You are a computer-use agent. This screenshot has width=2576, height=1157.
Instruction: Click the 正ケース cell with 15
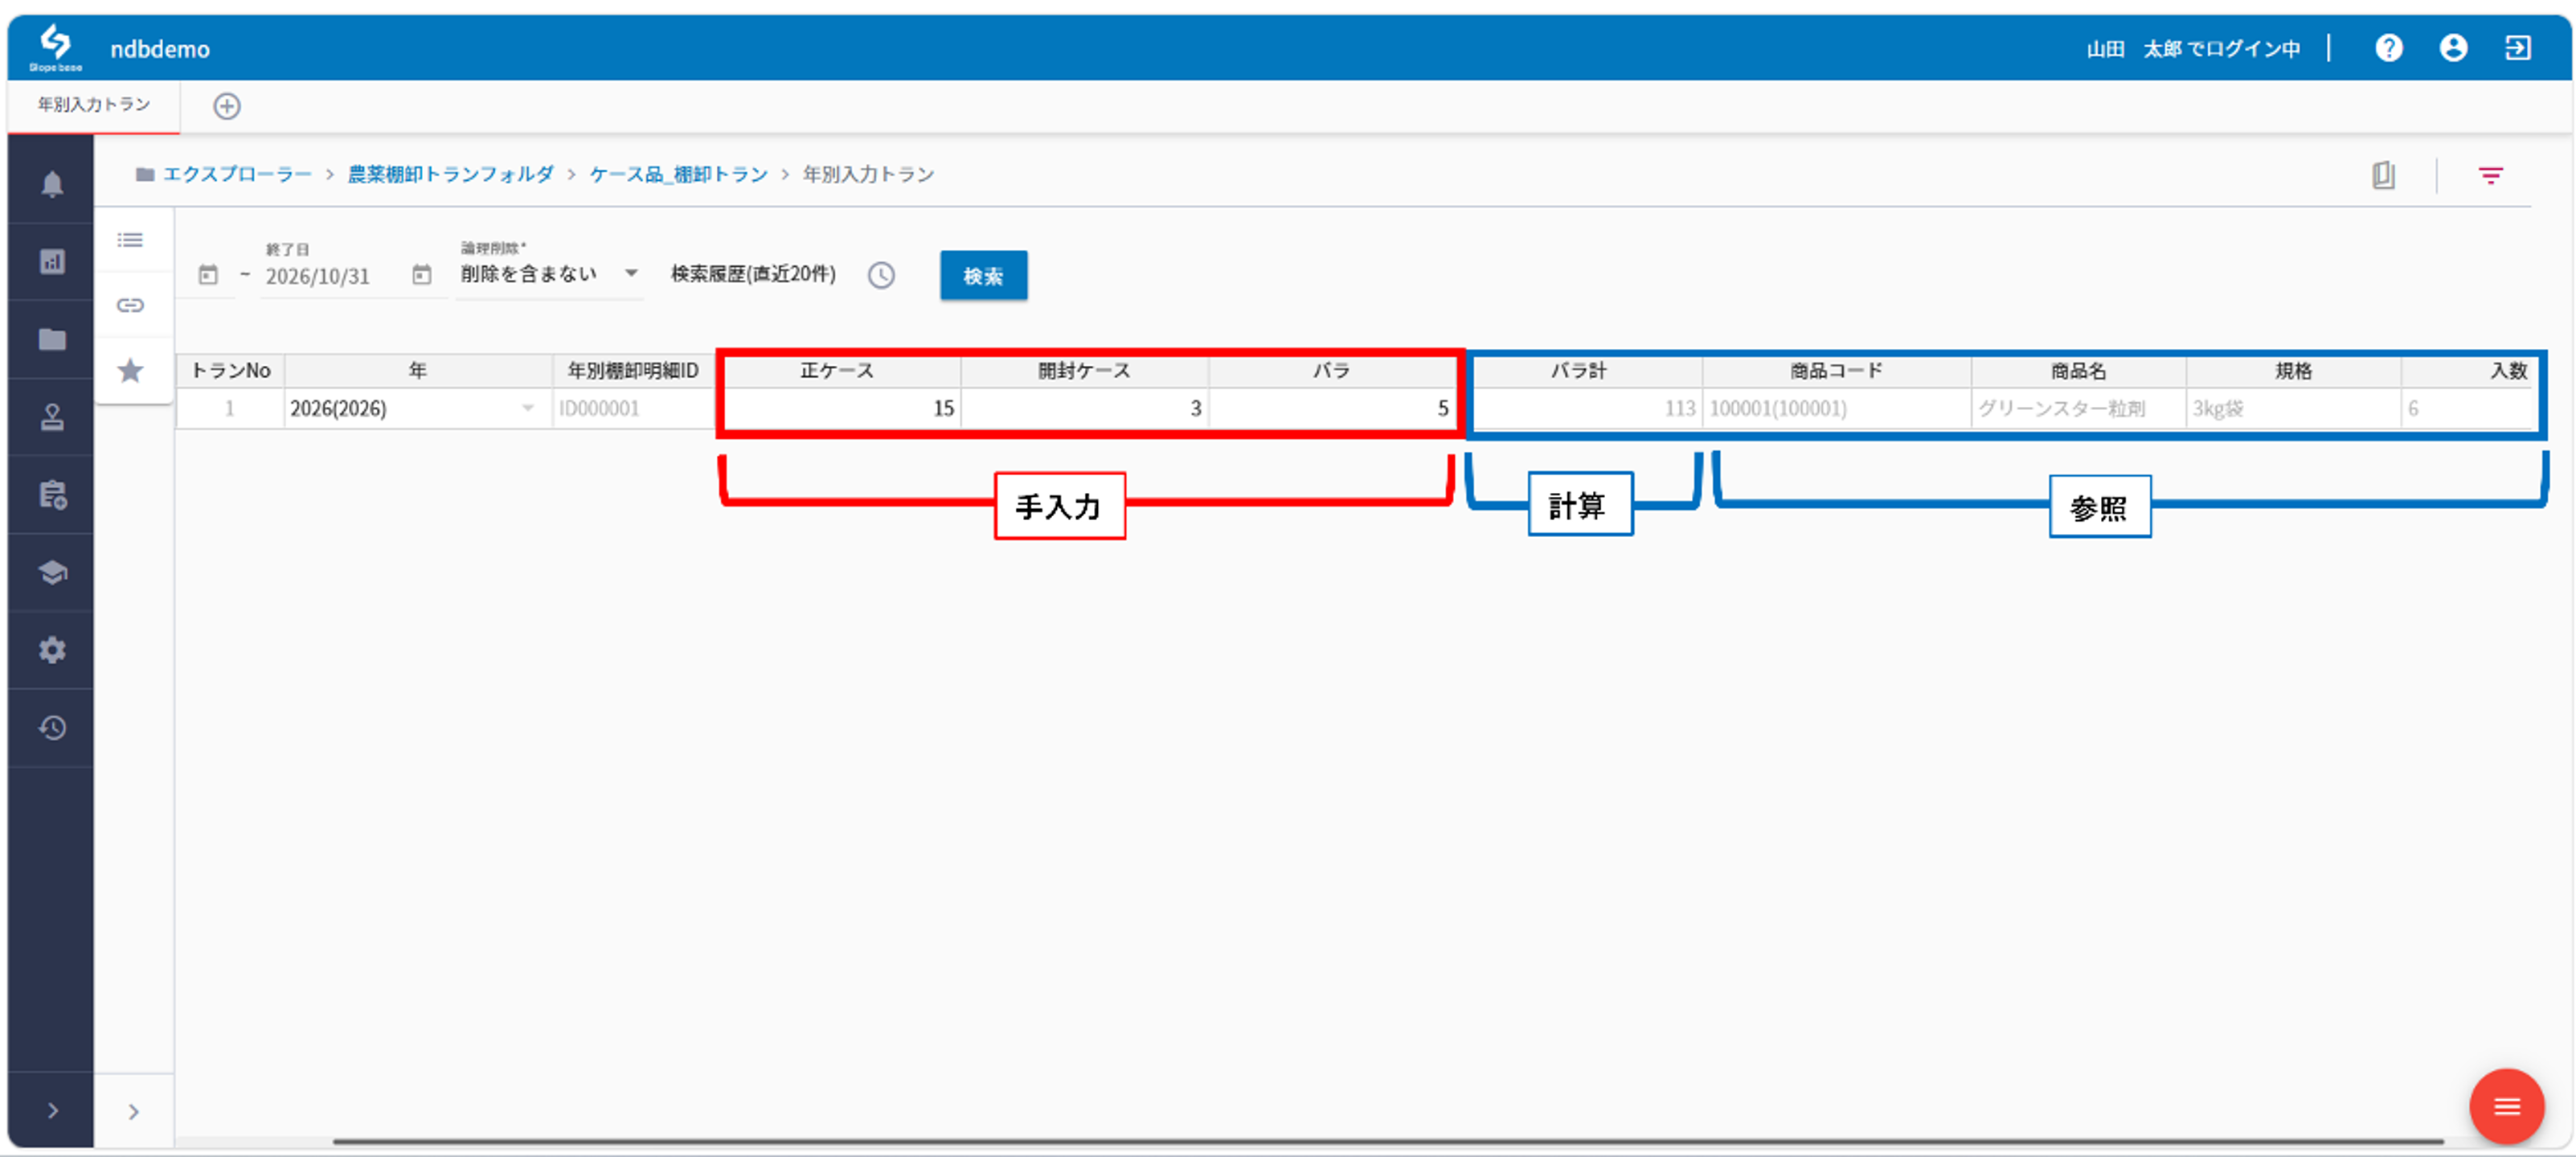841,408
